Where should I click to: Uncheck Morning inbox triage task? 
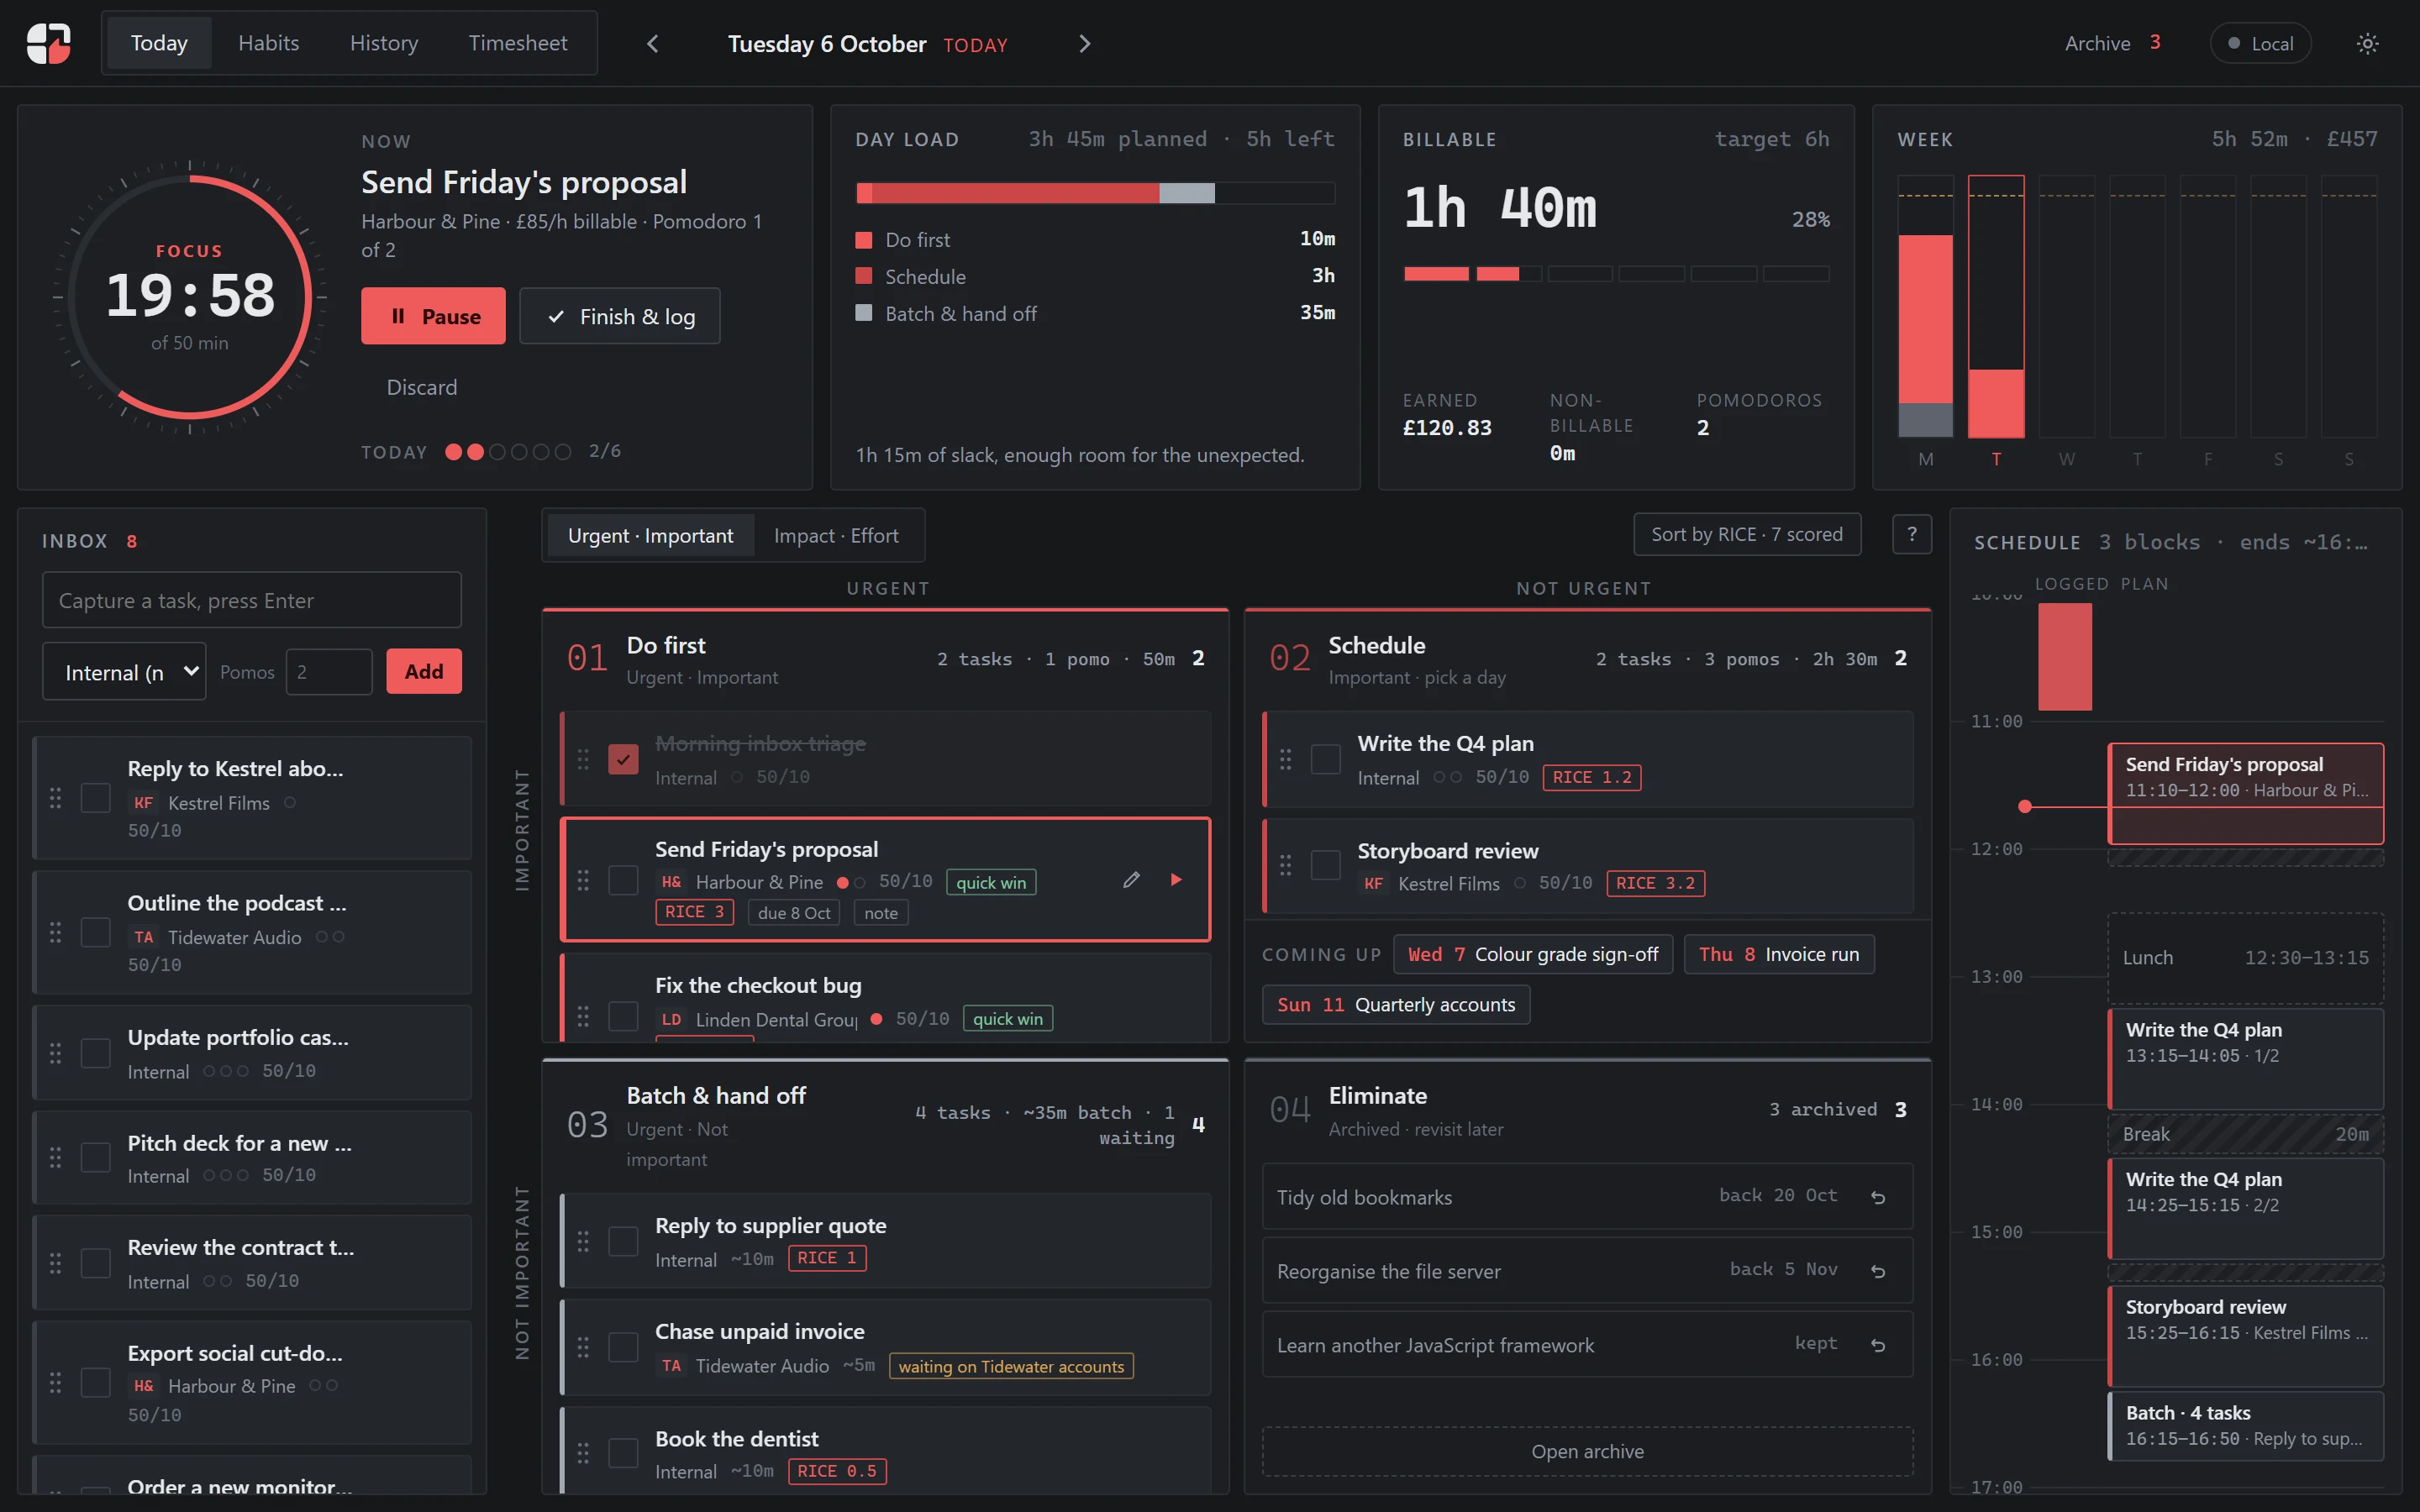tap(623, 759)
